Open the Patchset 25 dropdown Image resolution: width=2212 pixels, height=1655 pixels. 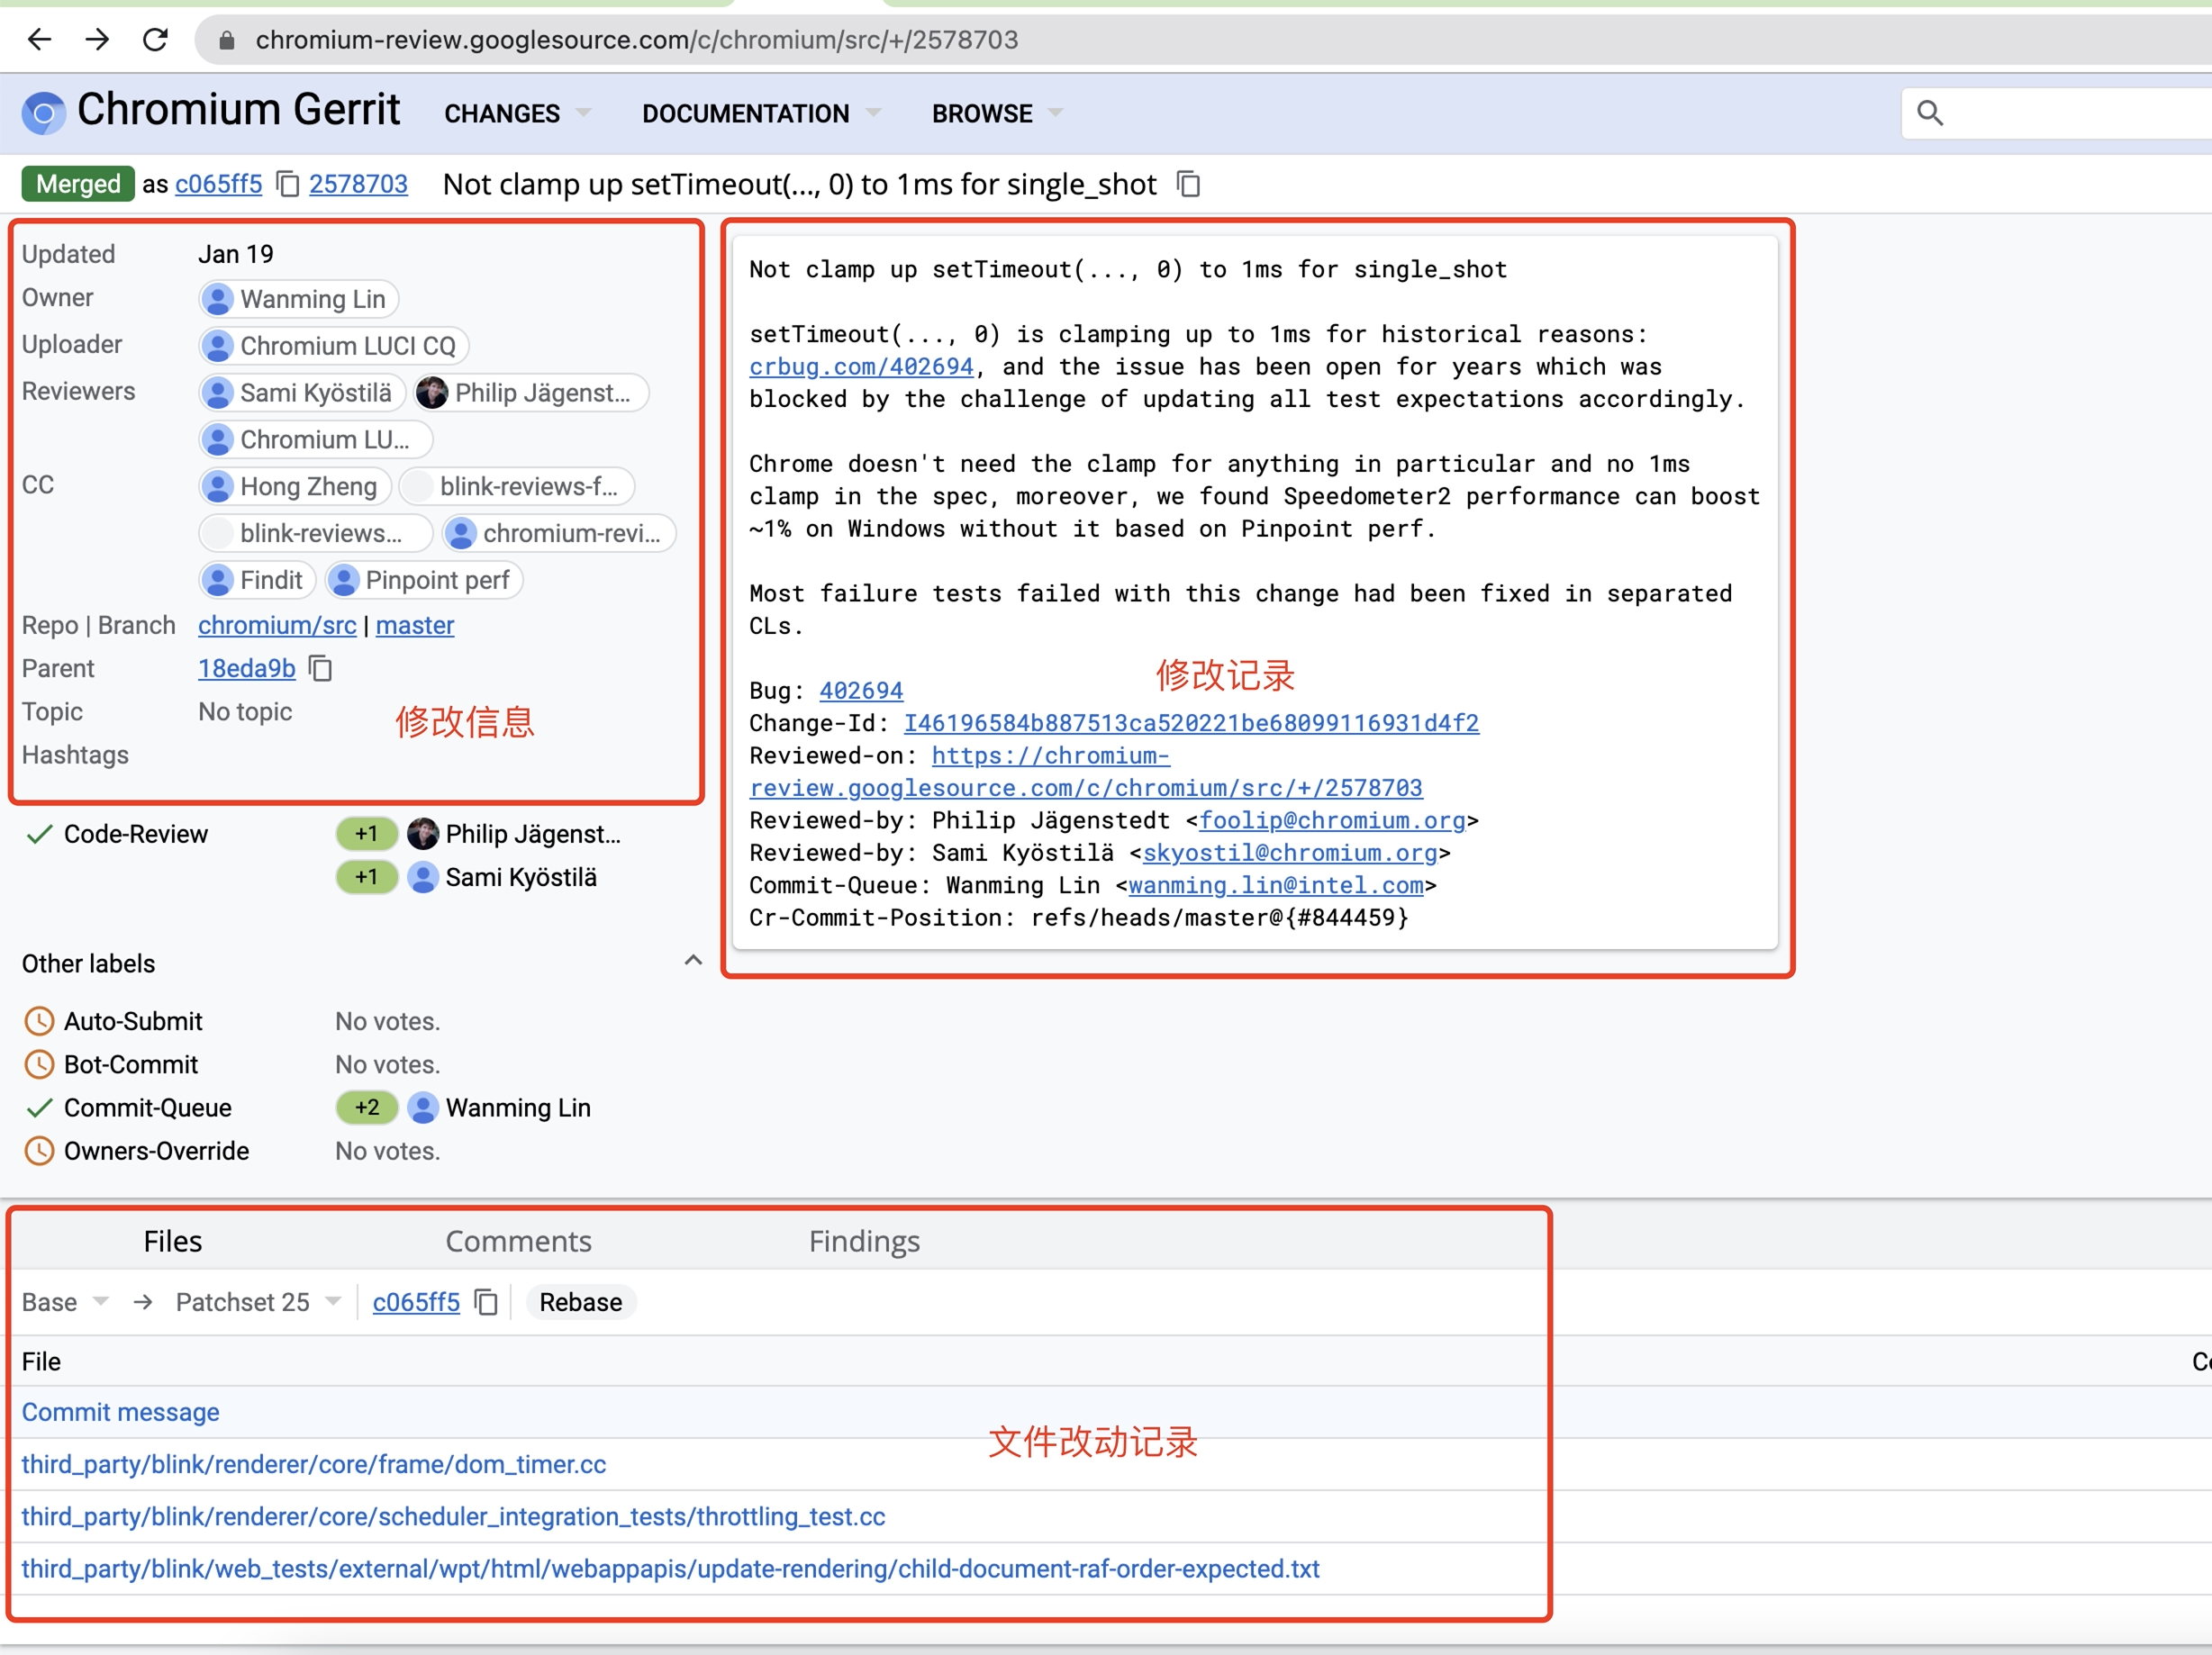click(259, 1302)
